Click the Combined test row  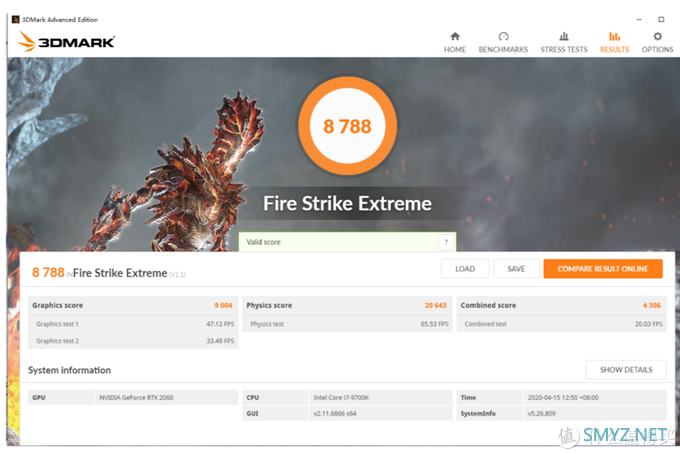pos(562,324)
